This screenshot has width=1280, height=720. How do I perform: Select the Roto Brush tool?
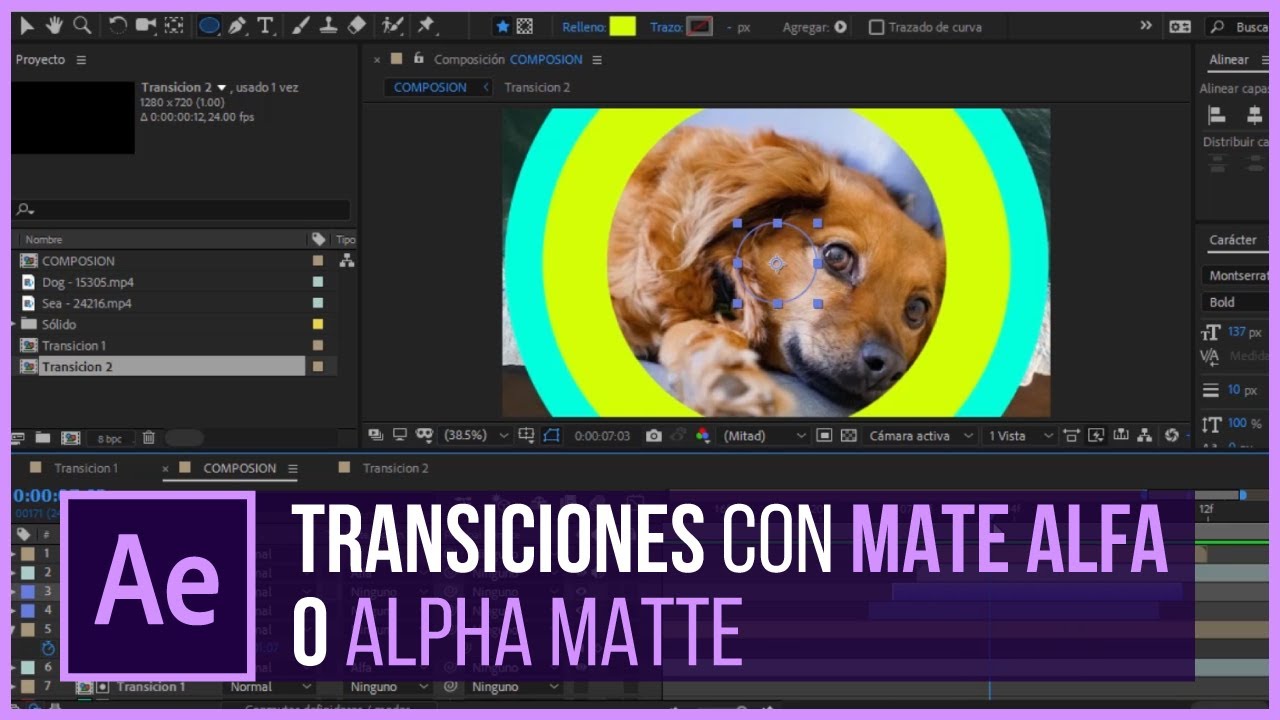392,26
